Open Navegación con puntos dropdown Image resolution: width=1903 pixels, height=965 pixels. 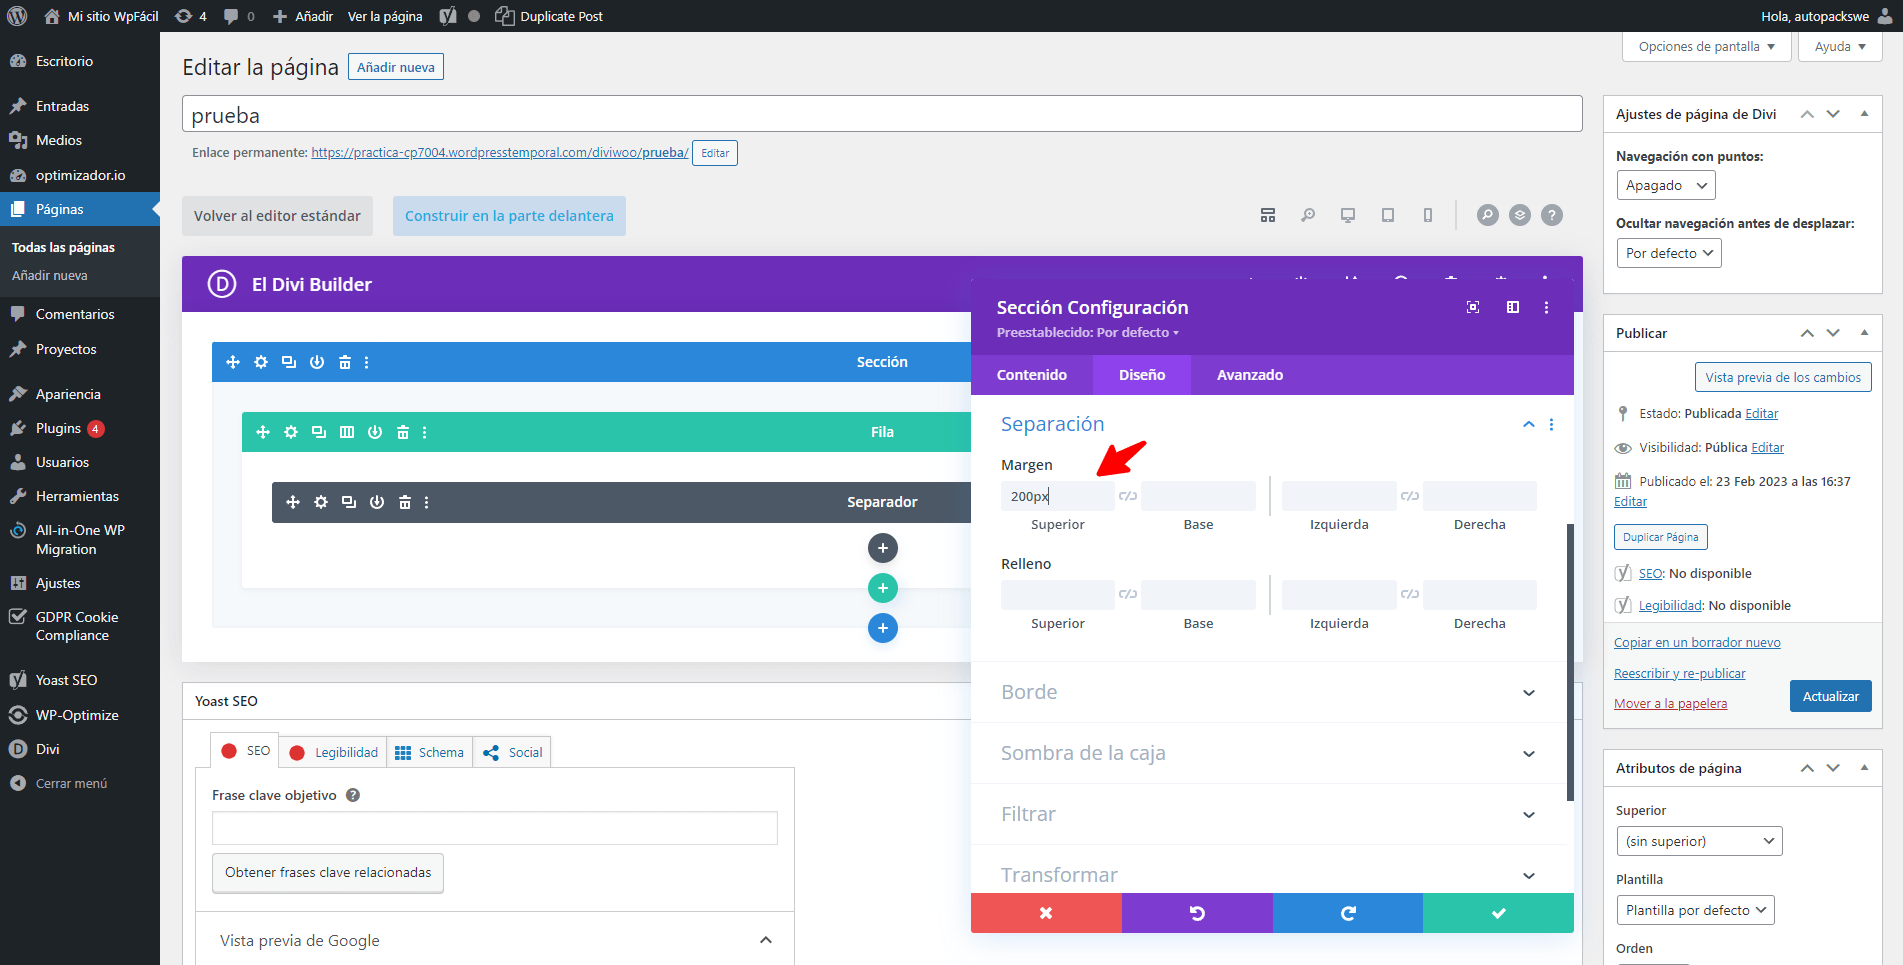coord(1666,186)
